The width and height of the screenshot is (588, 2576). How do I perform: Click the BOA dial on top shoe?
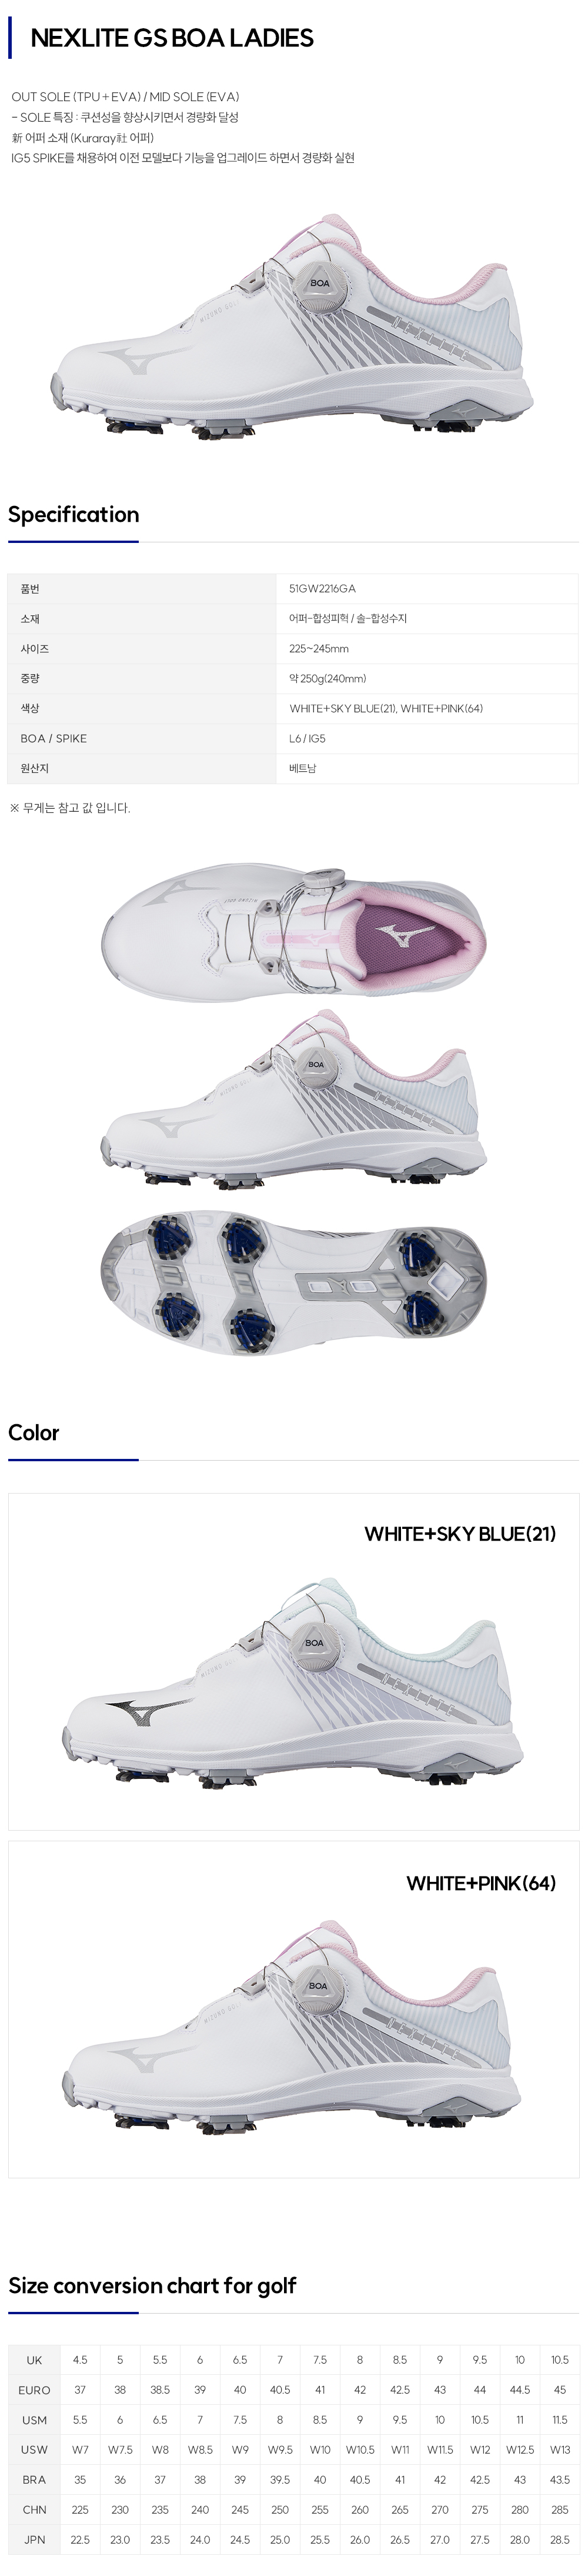click(x=319, y=283)
